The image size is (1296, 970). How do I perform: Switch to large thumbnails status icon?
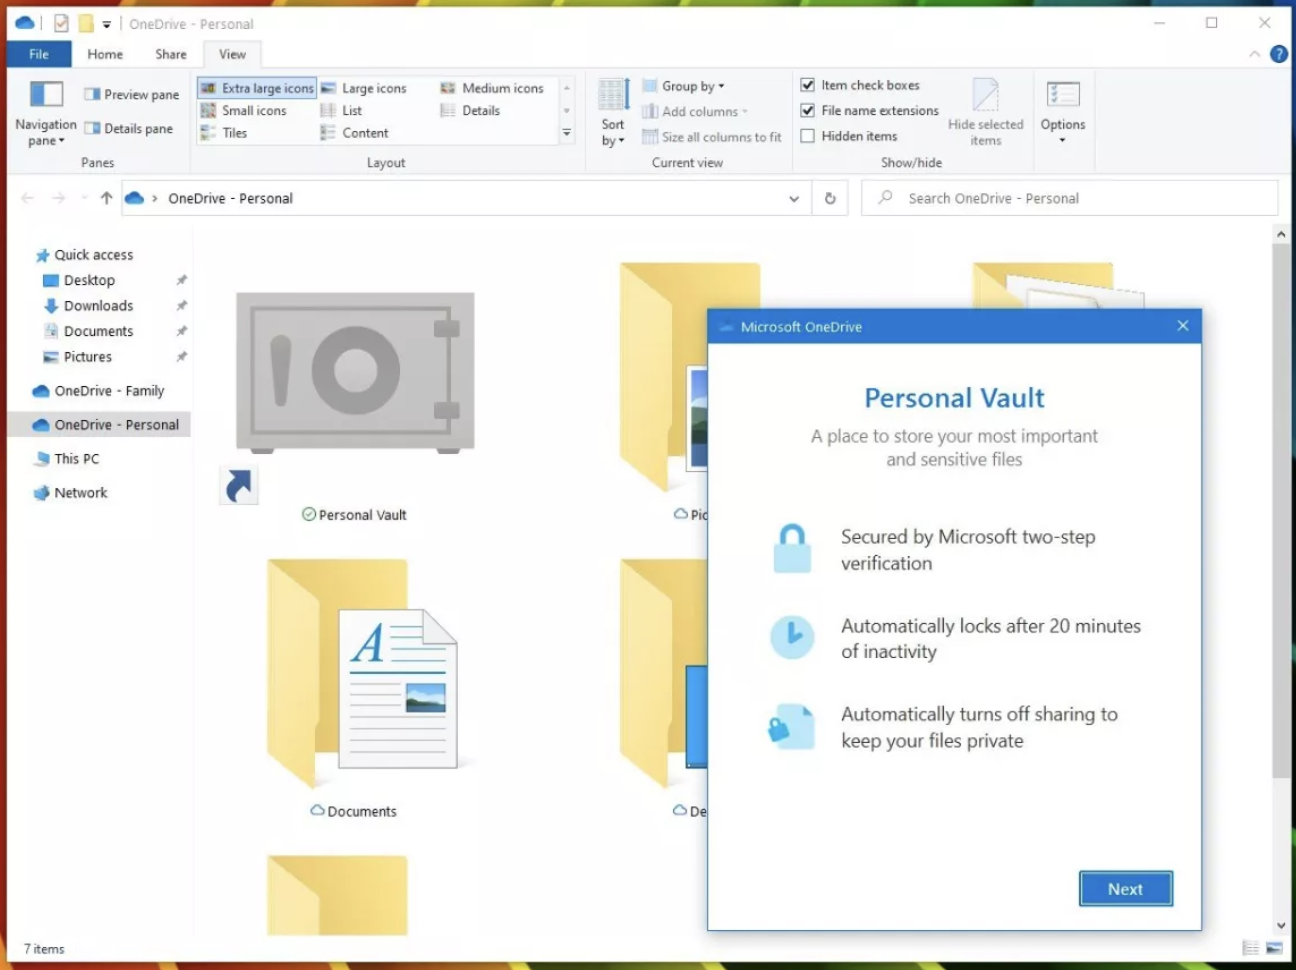[x=1274, y=948]
